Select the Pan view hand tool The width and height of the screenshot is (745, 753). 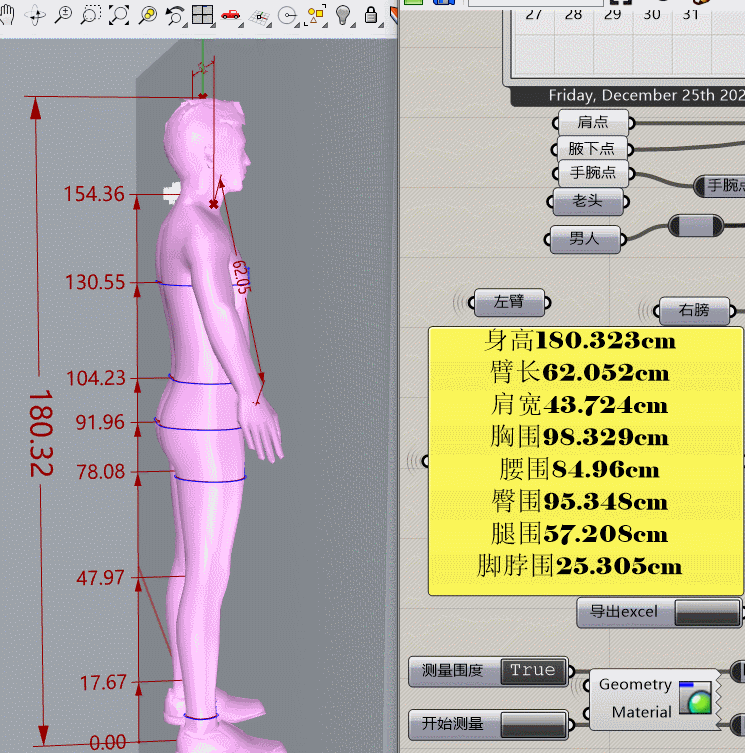[7, 15]
